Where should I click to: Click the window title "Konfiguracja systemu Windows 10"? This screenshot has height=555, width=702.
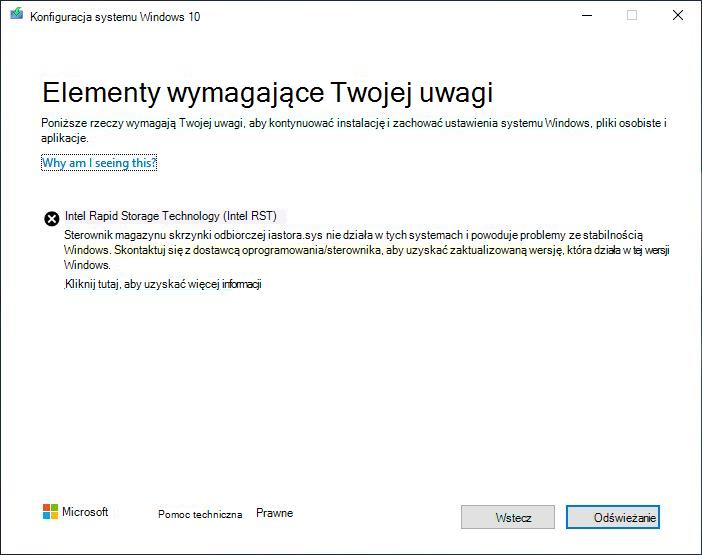pyautogui.click(x=115, y=17)
